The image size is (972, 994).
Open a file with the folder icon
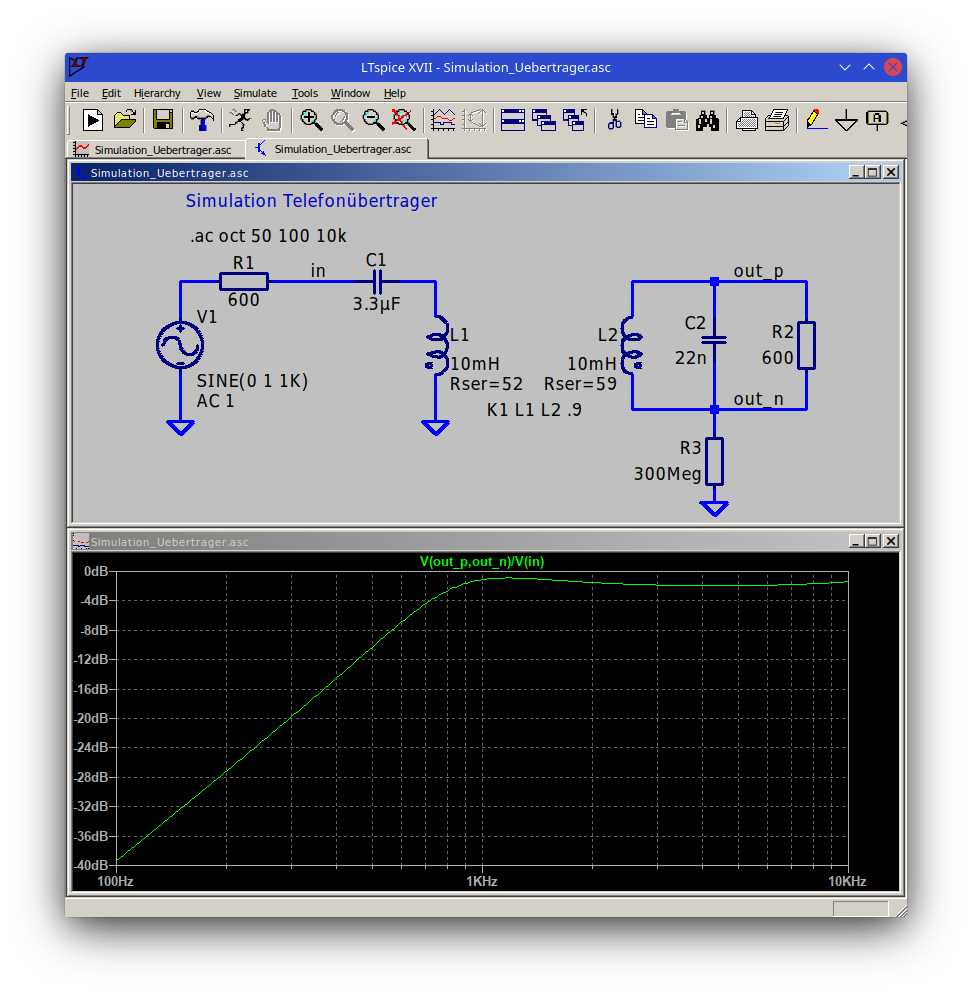click(x=125, y=120)
